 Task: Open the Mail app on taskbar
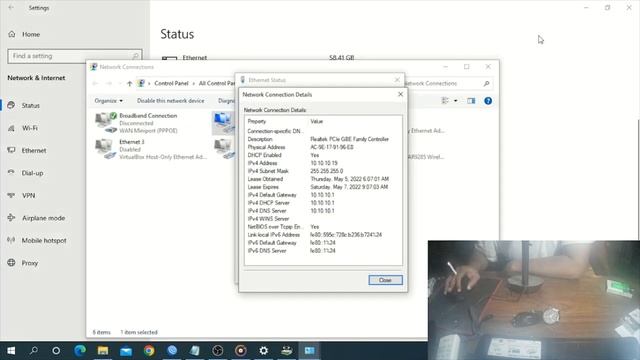coord(126,350)
